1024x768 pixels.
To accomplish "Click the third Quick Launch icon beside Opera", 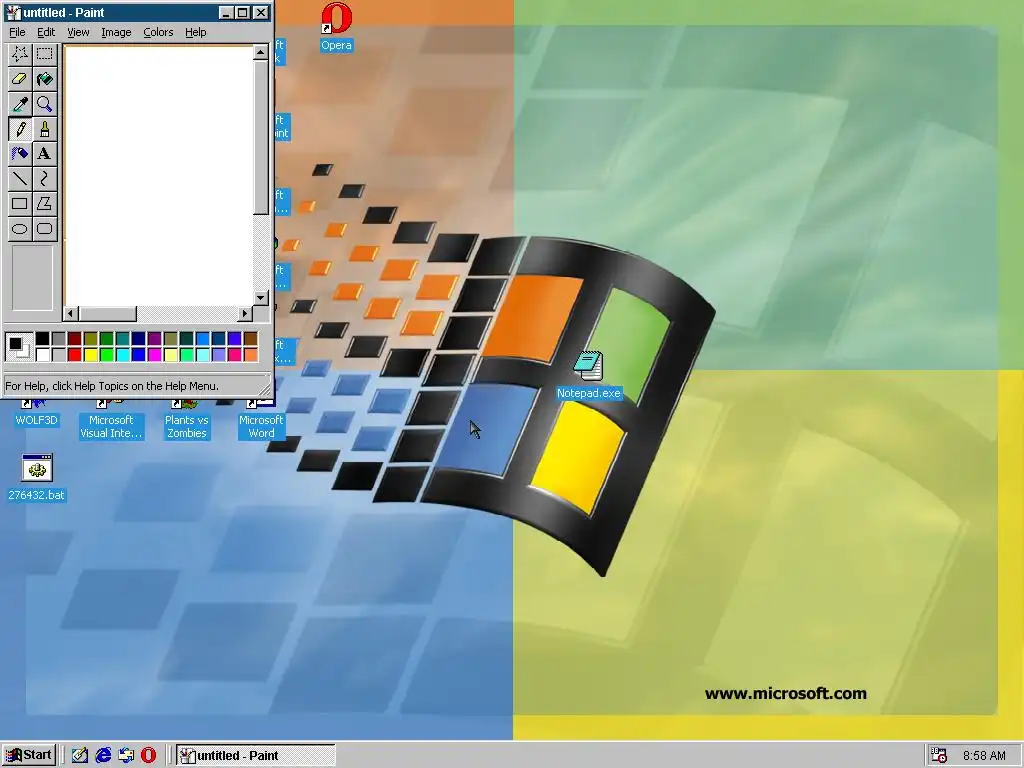I will pyautogui.click(x=126, y=755).
